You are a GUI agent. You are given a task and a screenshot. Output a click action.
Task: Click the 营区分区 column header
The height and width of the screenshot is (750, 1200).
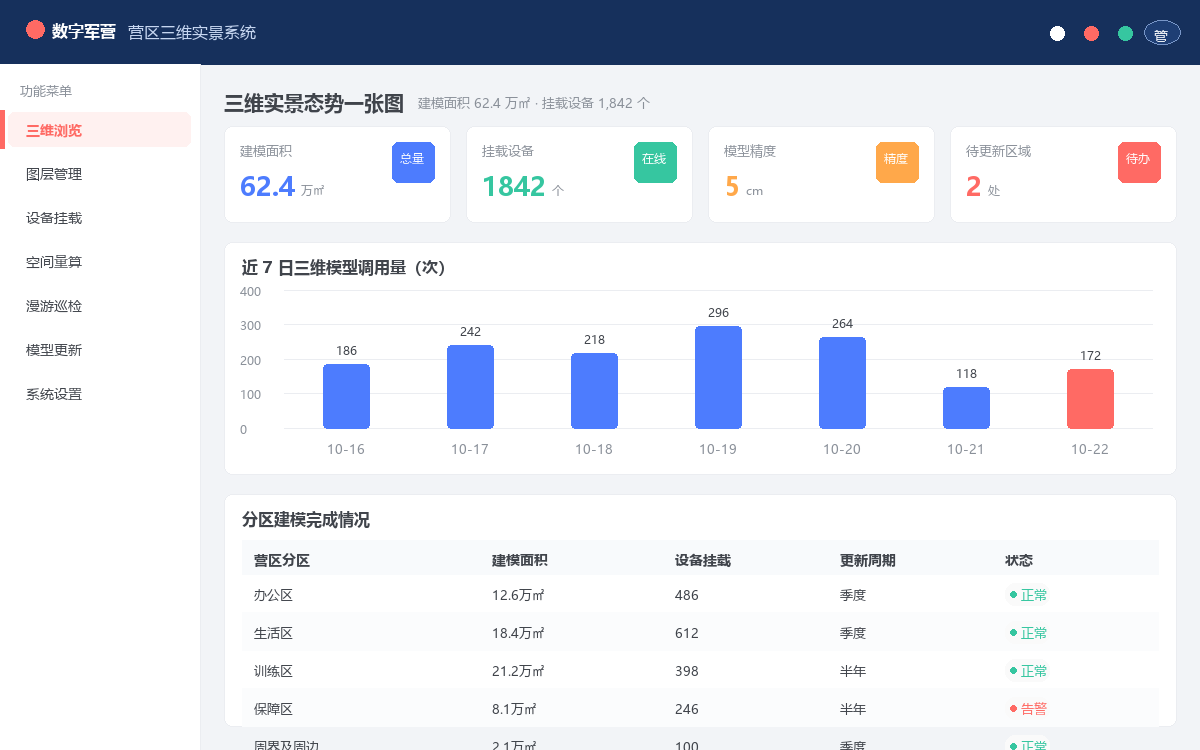point(282,561)
